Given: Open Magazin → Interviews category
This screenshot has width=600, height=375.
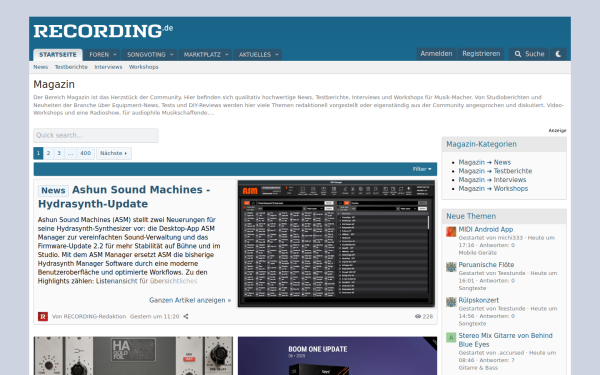Looking at the screenshot, I should tap(492, 180).
